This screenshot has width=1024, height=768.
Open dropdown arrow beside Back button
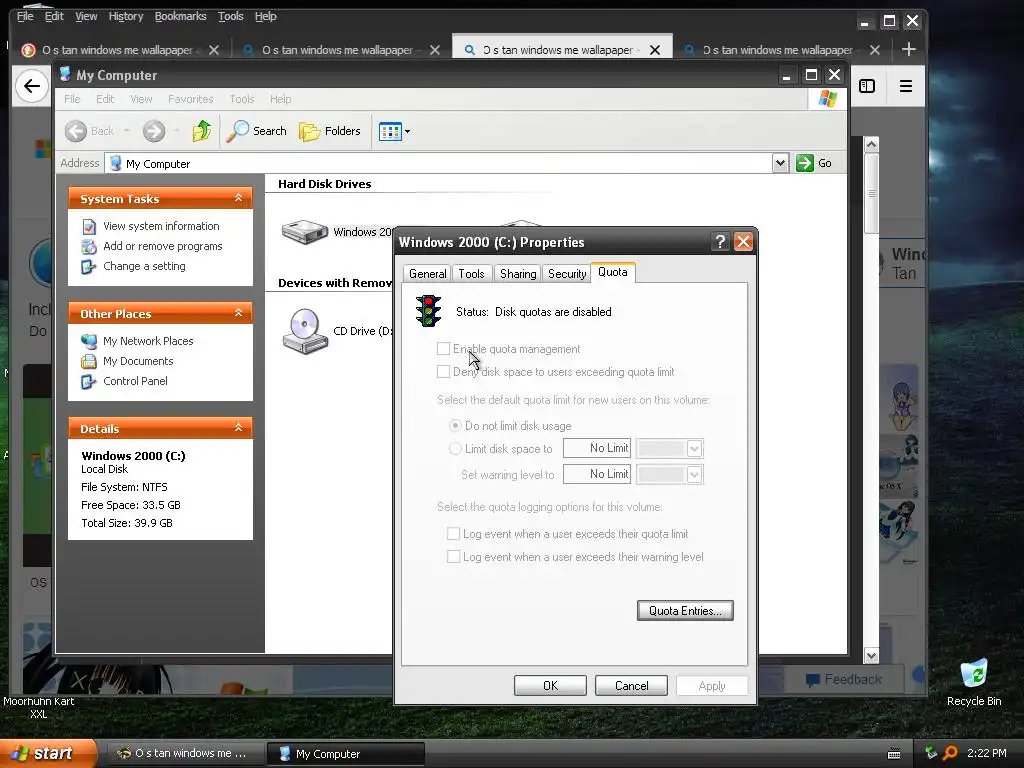tap(127, 131)
